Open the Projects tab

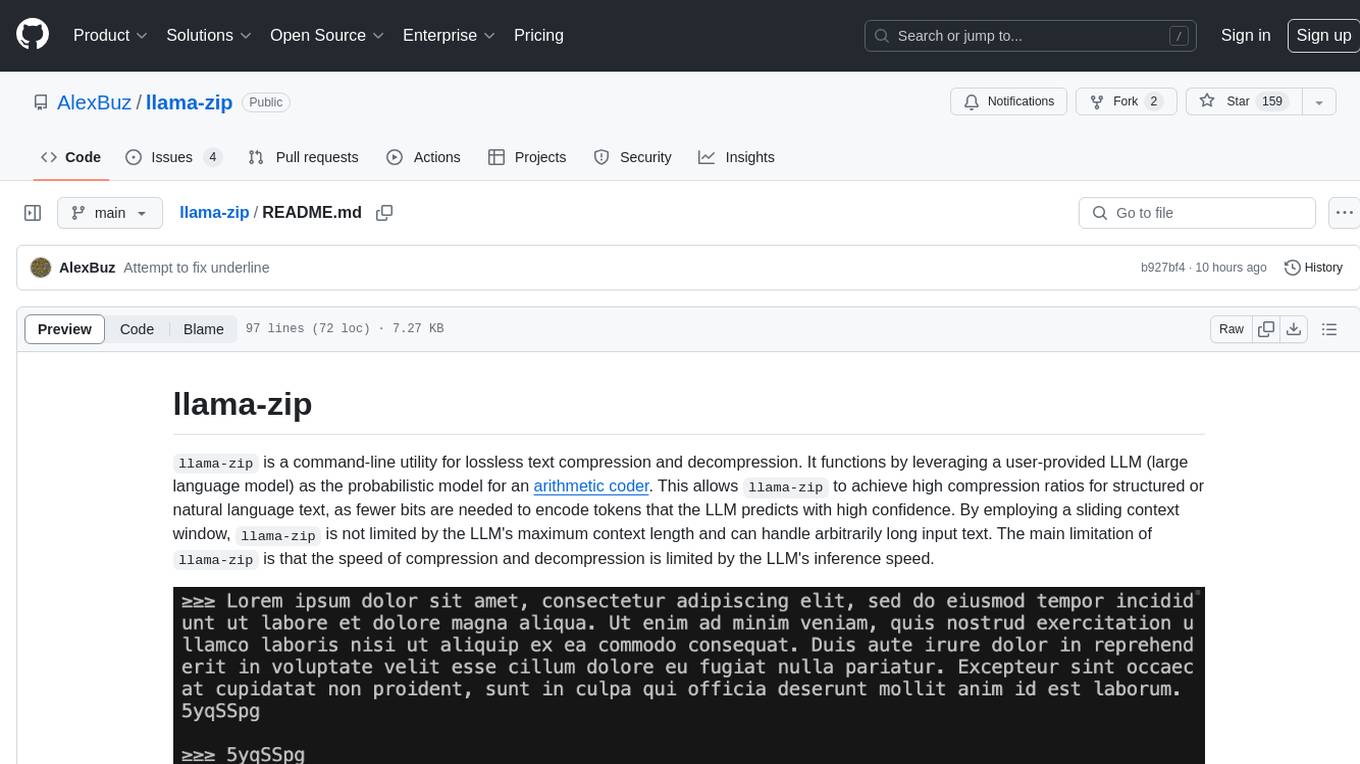tap(527, 157)
